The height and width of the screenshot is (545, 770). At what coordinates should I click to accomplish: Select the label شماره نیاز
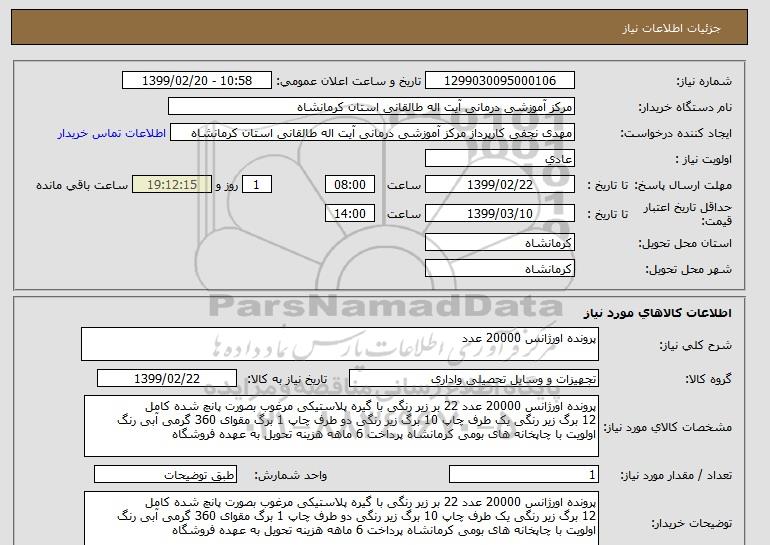coord(704,81)
